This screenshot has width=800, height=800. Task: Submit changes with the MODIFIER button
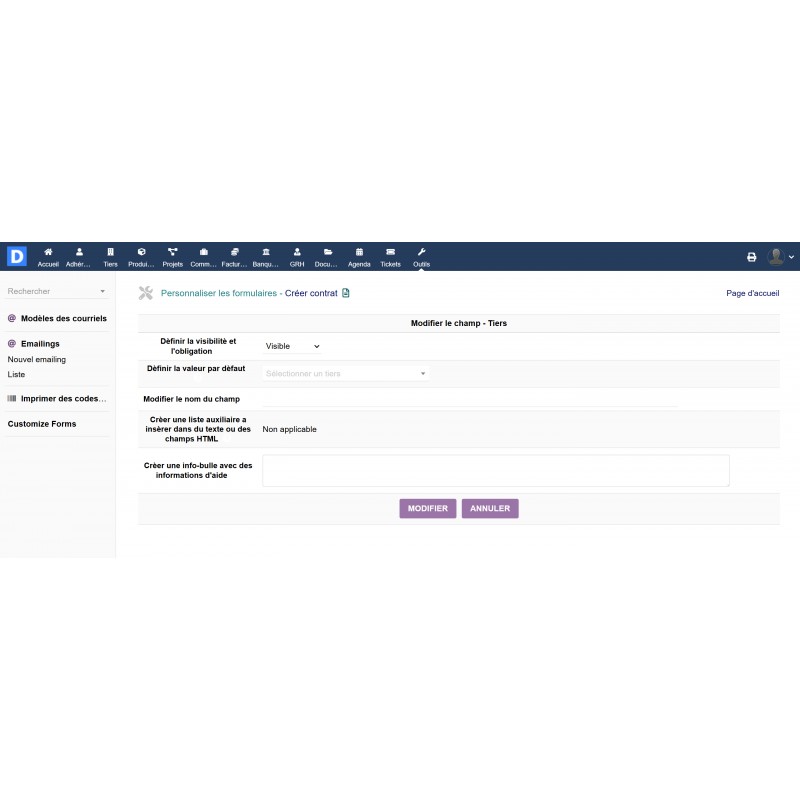pos(427,508)
